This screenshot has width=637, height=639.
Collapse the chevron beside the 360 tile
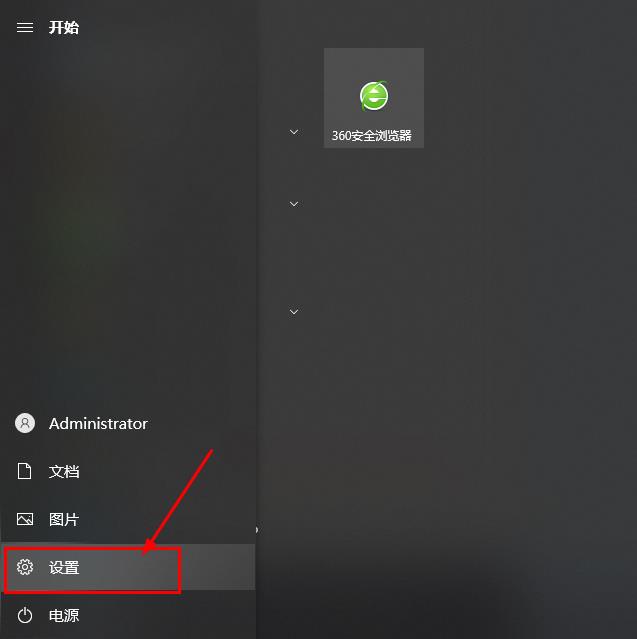point(294,132)
